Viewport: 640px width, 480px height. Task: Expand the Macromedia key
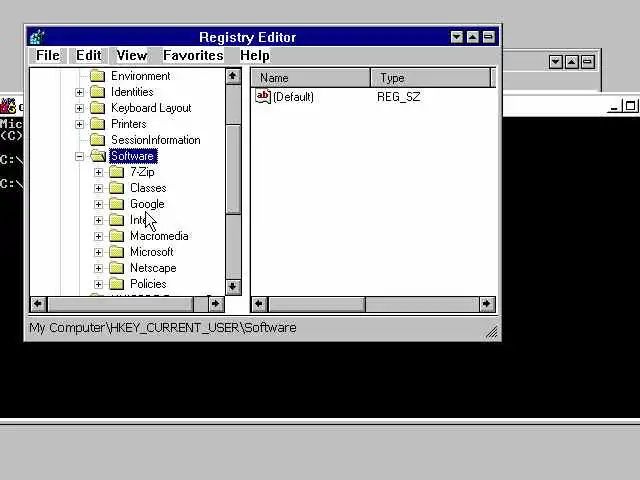point(98,236)
